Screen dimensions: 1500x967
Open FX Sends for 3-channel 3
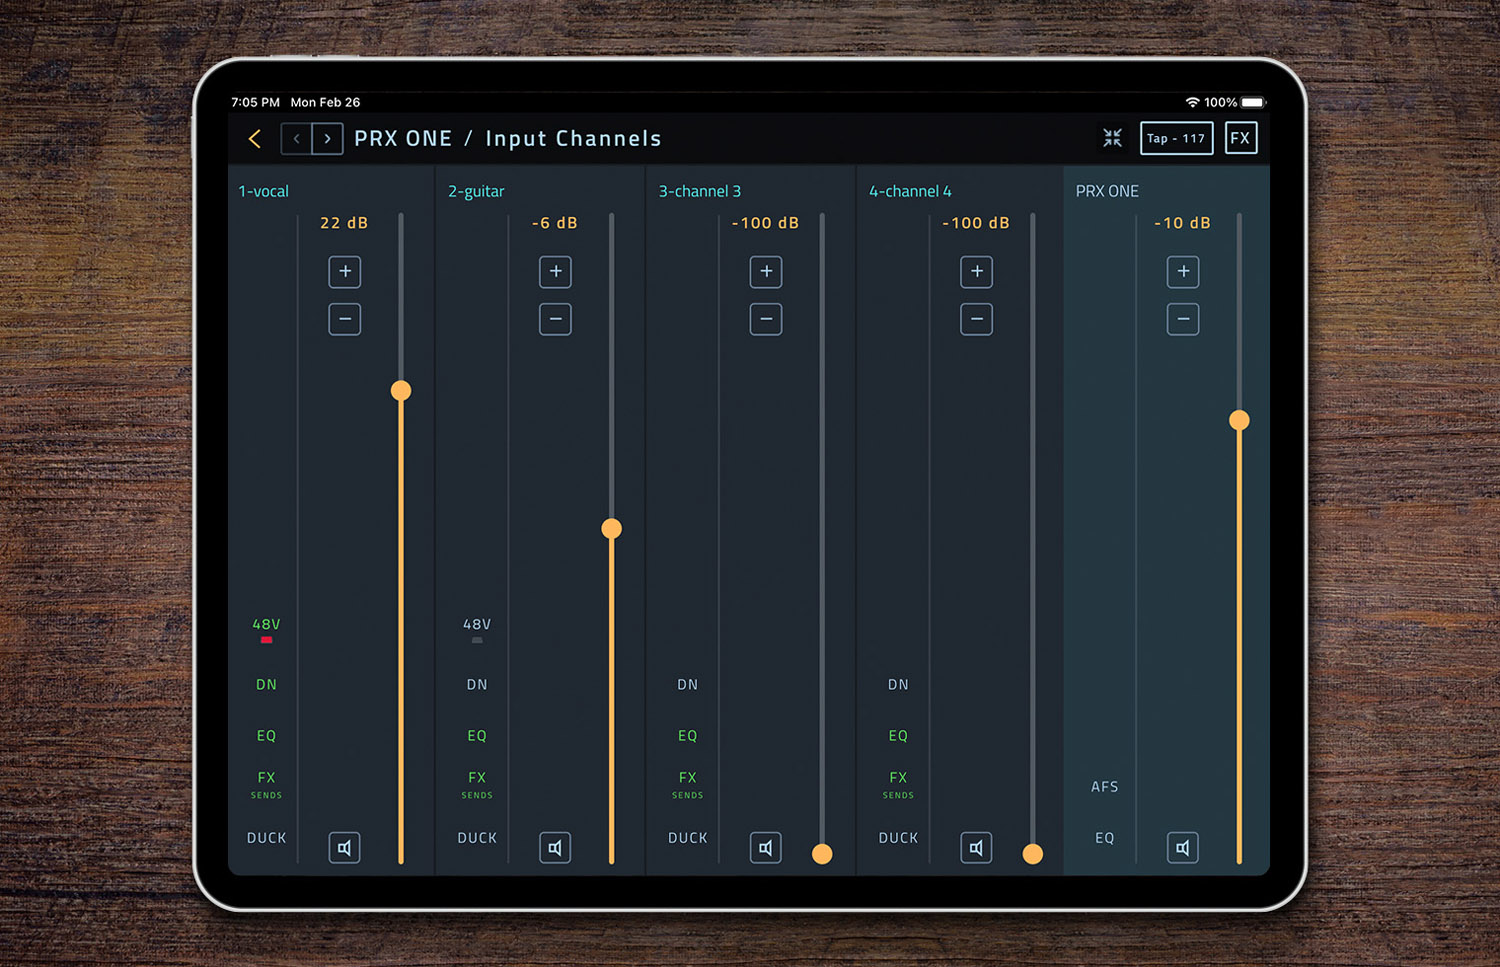pyautogui.click(x=688, y=783)
